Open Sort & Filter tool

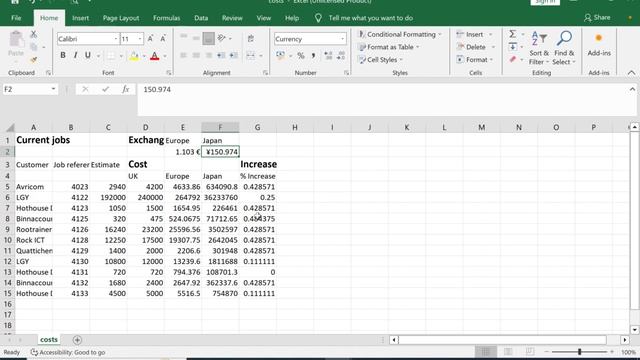click(539, 48)
